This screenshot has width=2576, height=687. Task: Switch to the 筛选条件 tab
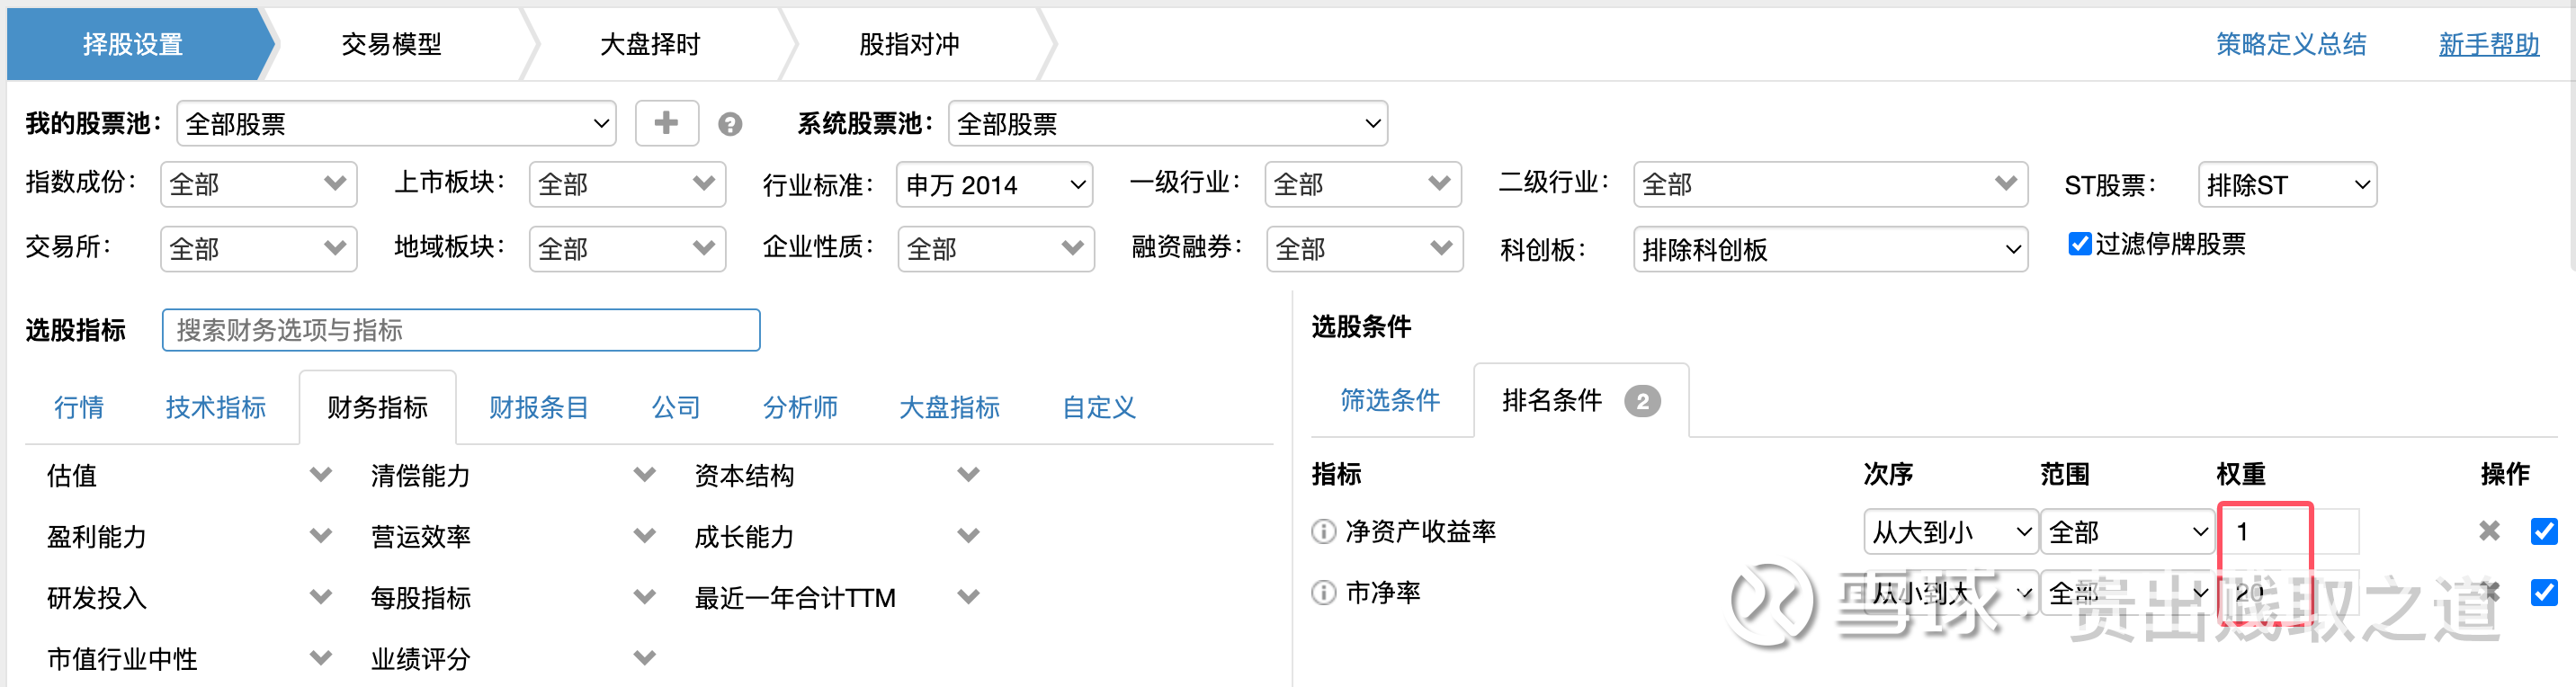(1390, 400)
